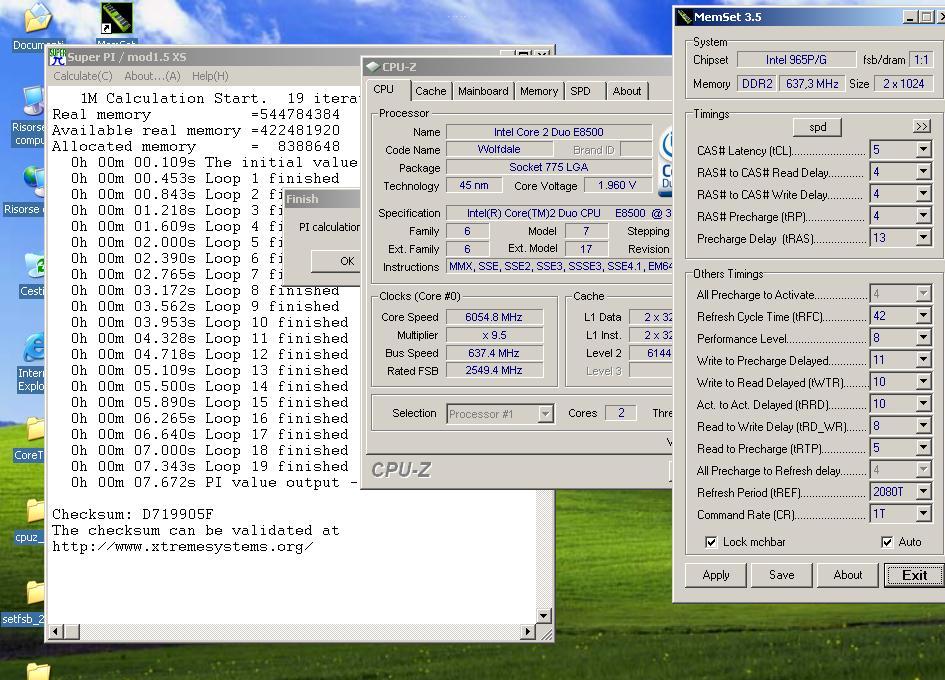Click OK in the Finish dialog
Image resolution: width=945 pixels, height=680 pixels.
[338, 261]
